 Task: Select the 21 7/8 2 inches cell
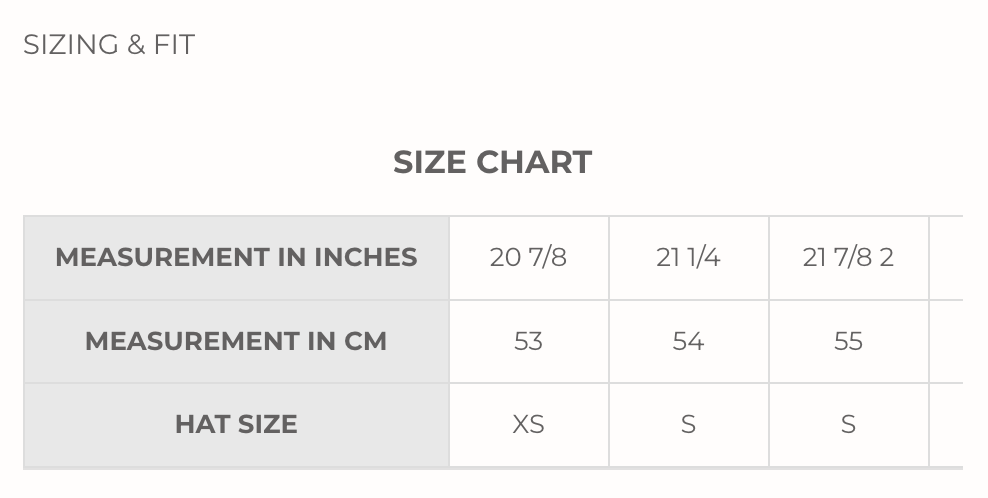(x=848, y=257)
